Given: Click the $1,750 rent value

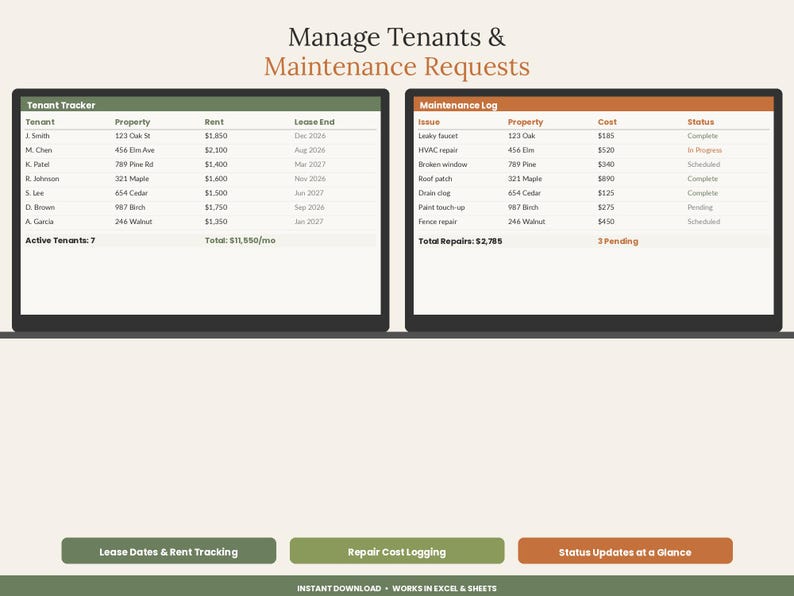Looking at the screenshot, I should pyautogui.click(x=216, y=207).
